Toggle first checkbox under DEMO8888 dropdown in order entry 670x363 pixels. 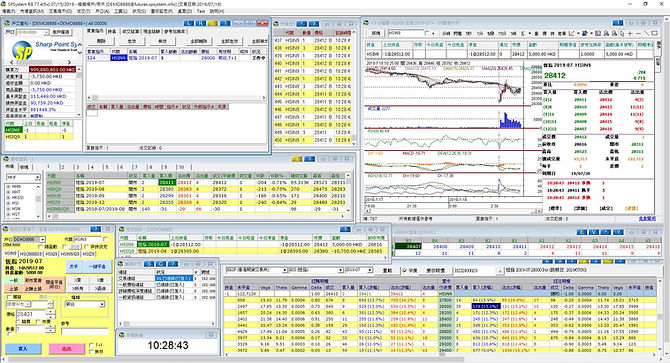tap(41, 246)
